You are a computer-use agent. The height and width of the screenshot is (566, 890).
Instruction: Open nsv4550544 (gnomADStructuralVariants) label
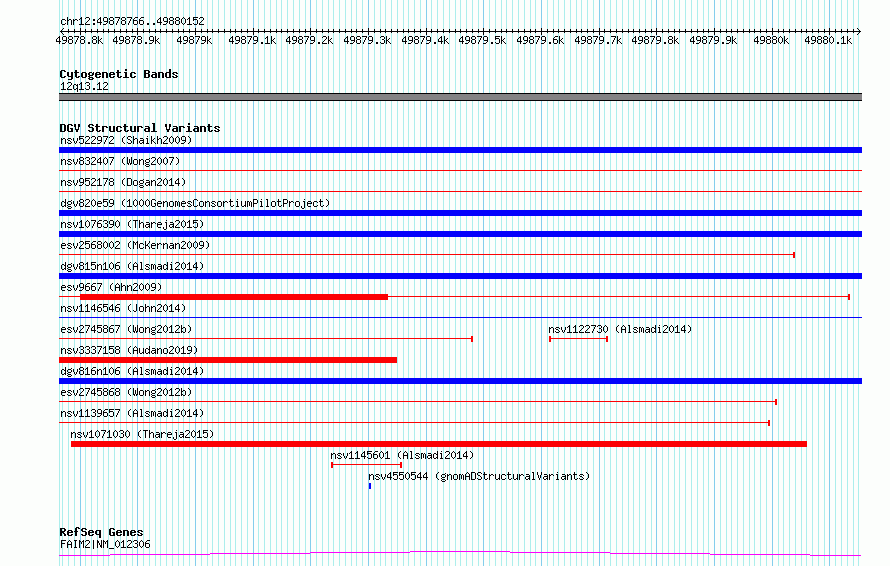[479, 476]
